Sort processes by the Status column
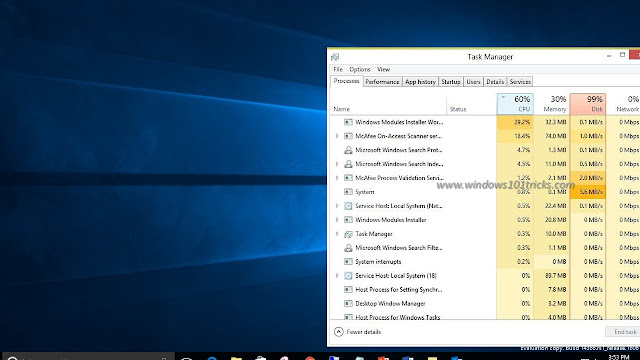640x360 pixels. point(471,104)
